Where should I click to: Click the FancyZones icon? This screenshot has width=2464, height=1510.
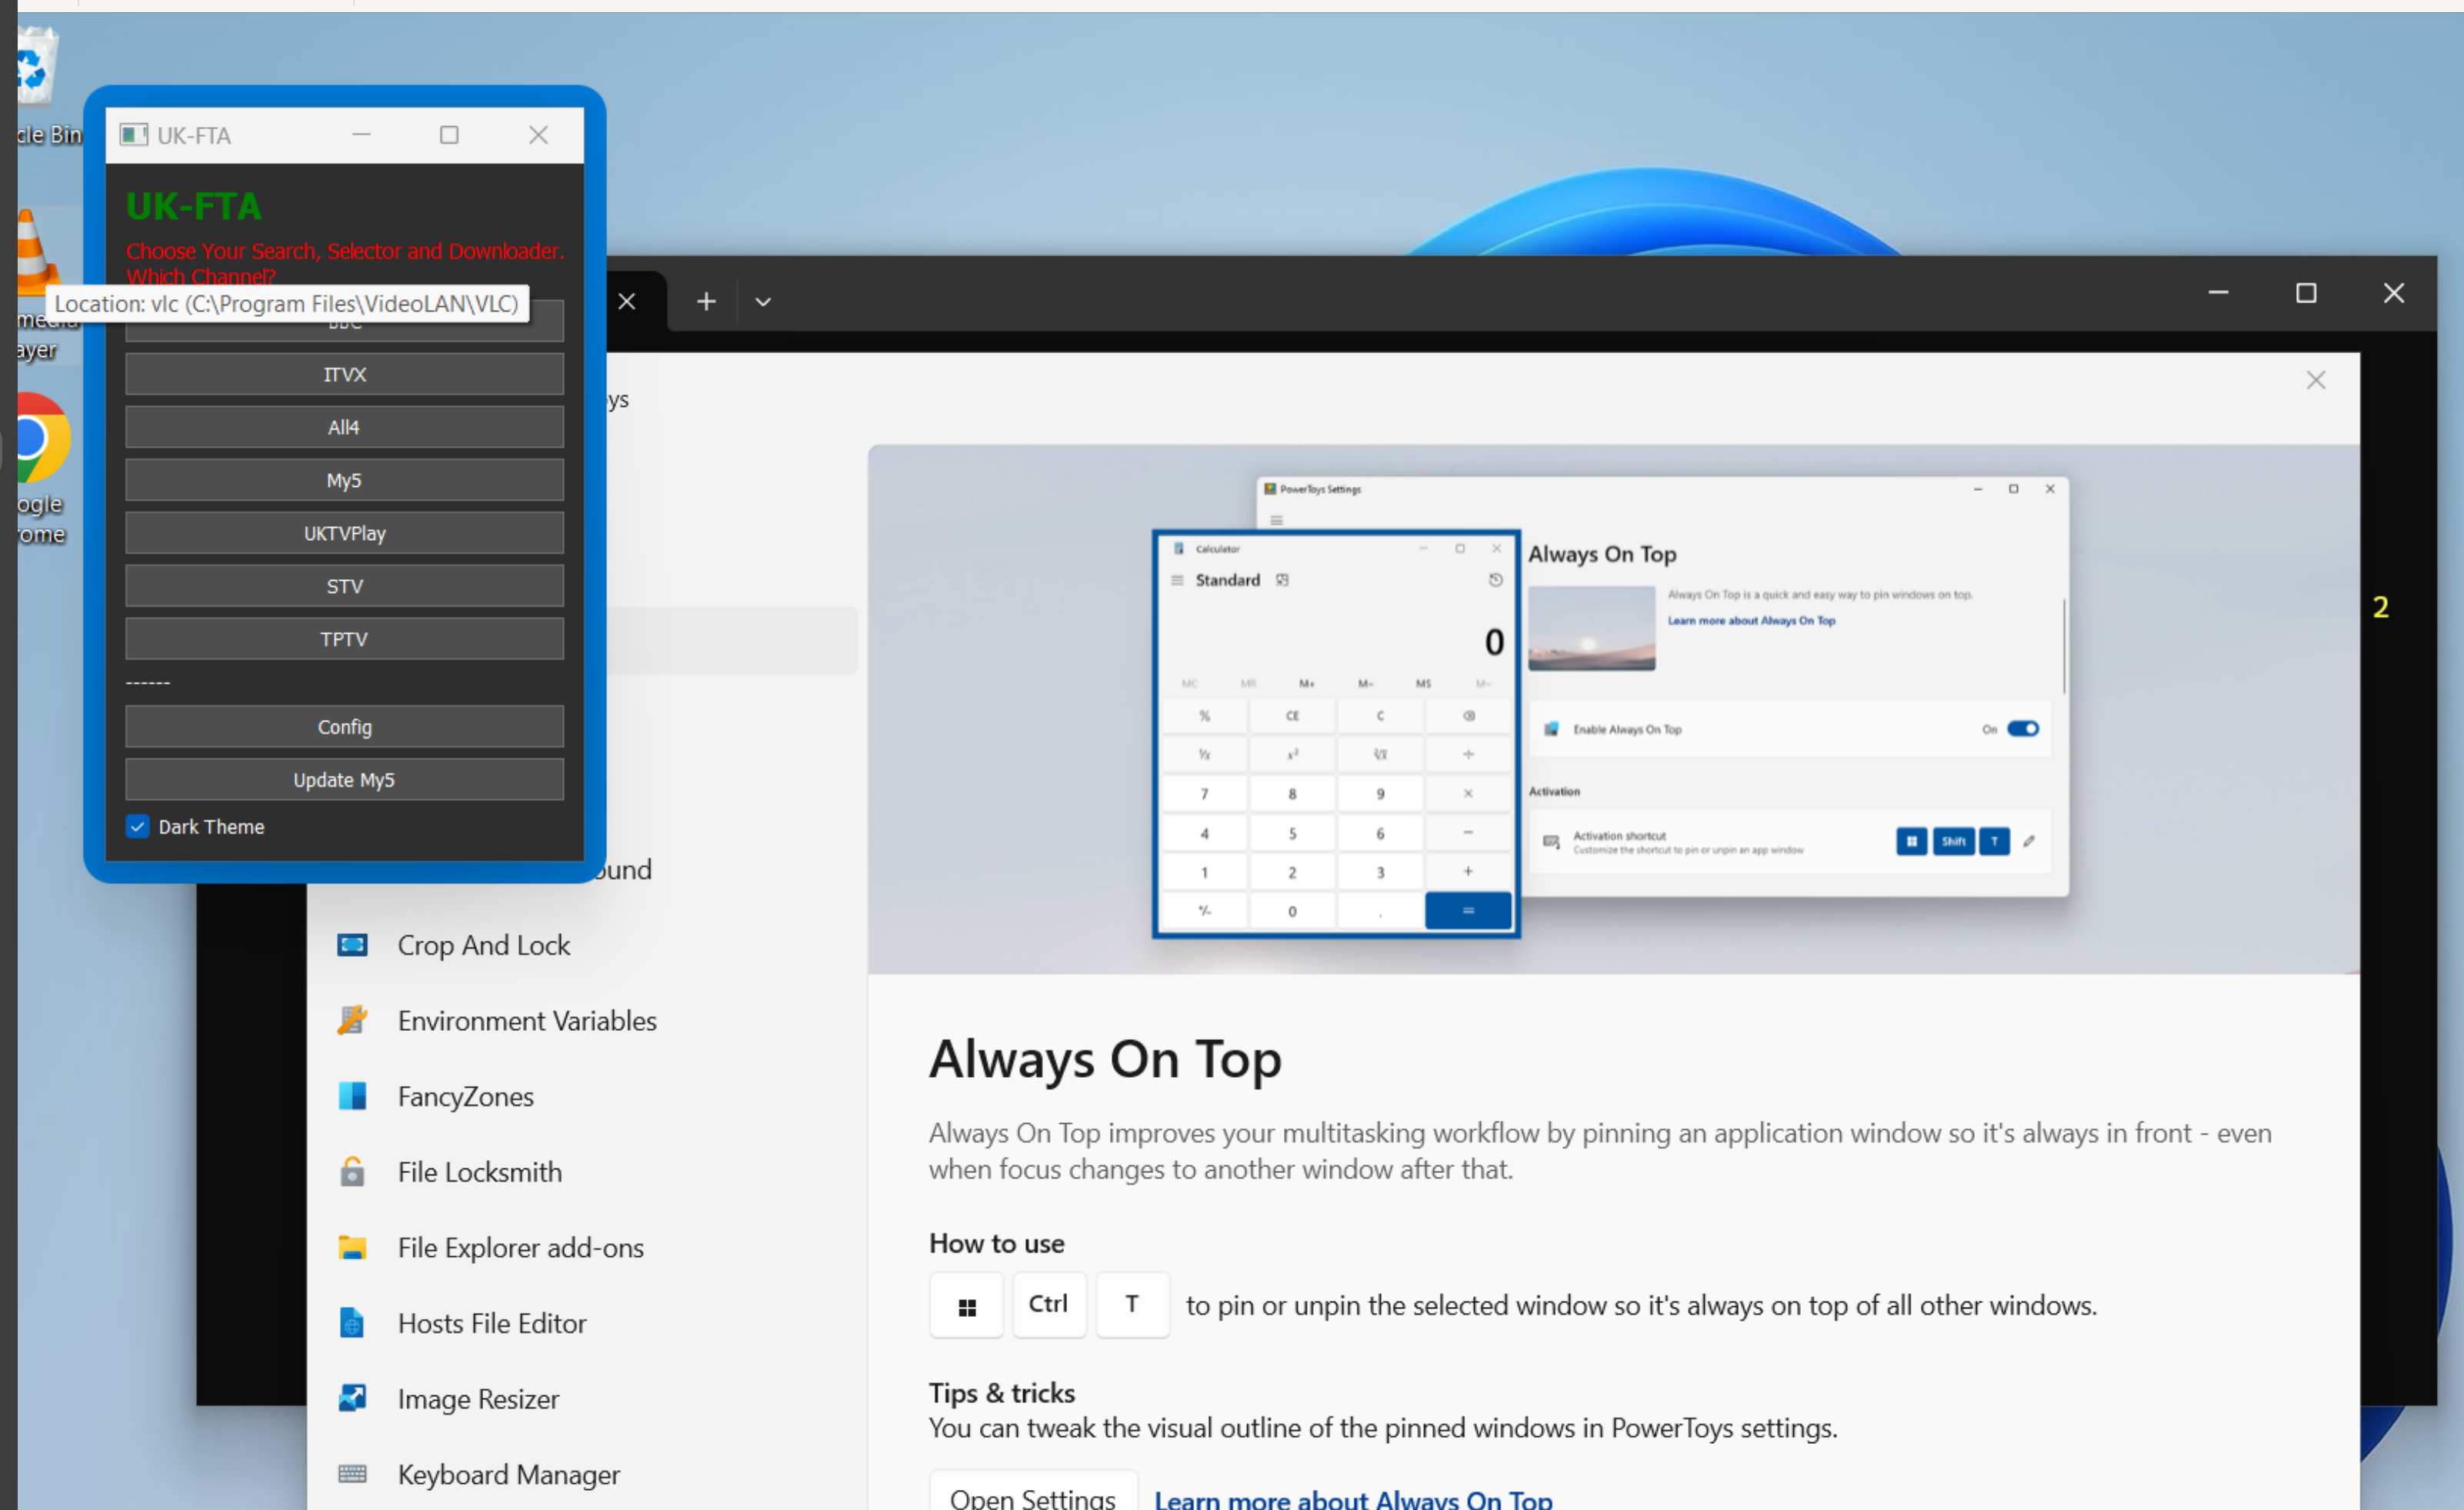(352, 1096)
